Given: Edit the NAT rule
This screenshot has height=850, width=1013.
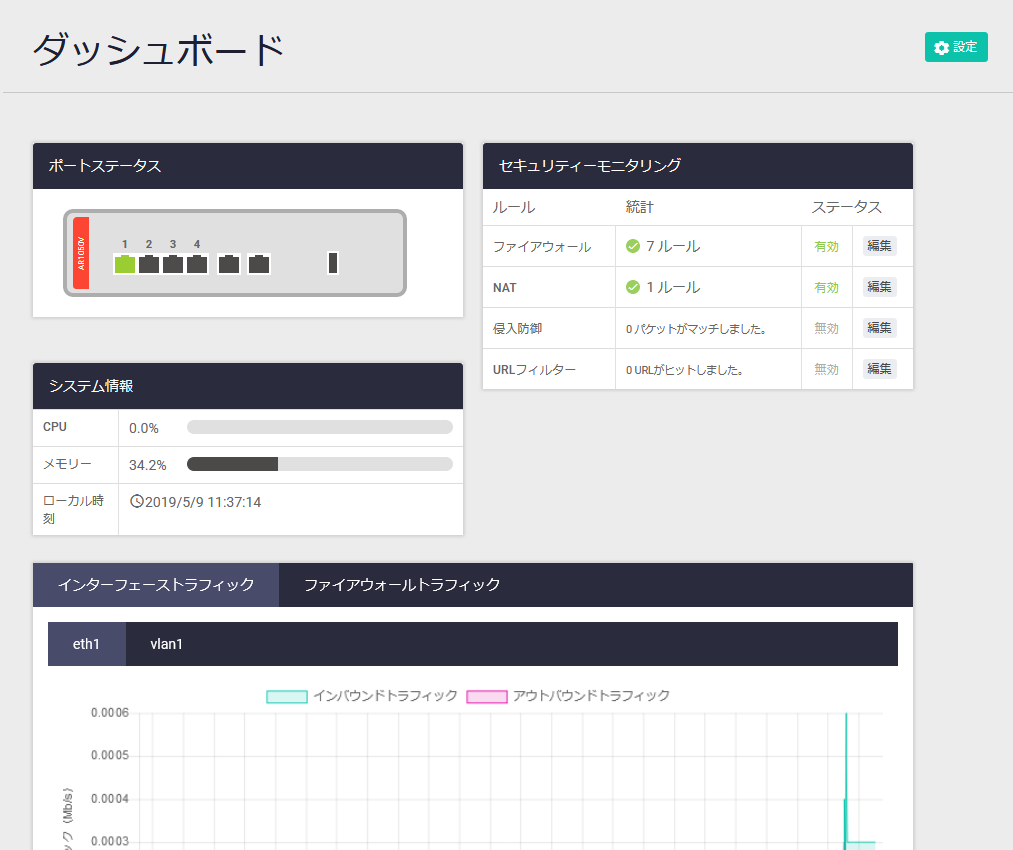Looking at the screenshot, I should pos(879,287).
